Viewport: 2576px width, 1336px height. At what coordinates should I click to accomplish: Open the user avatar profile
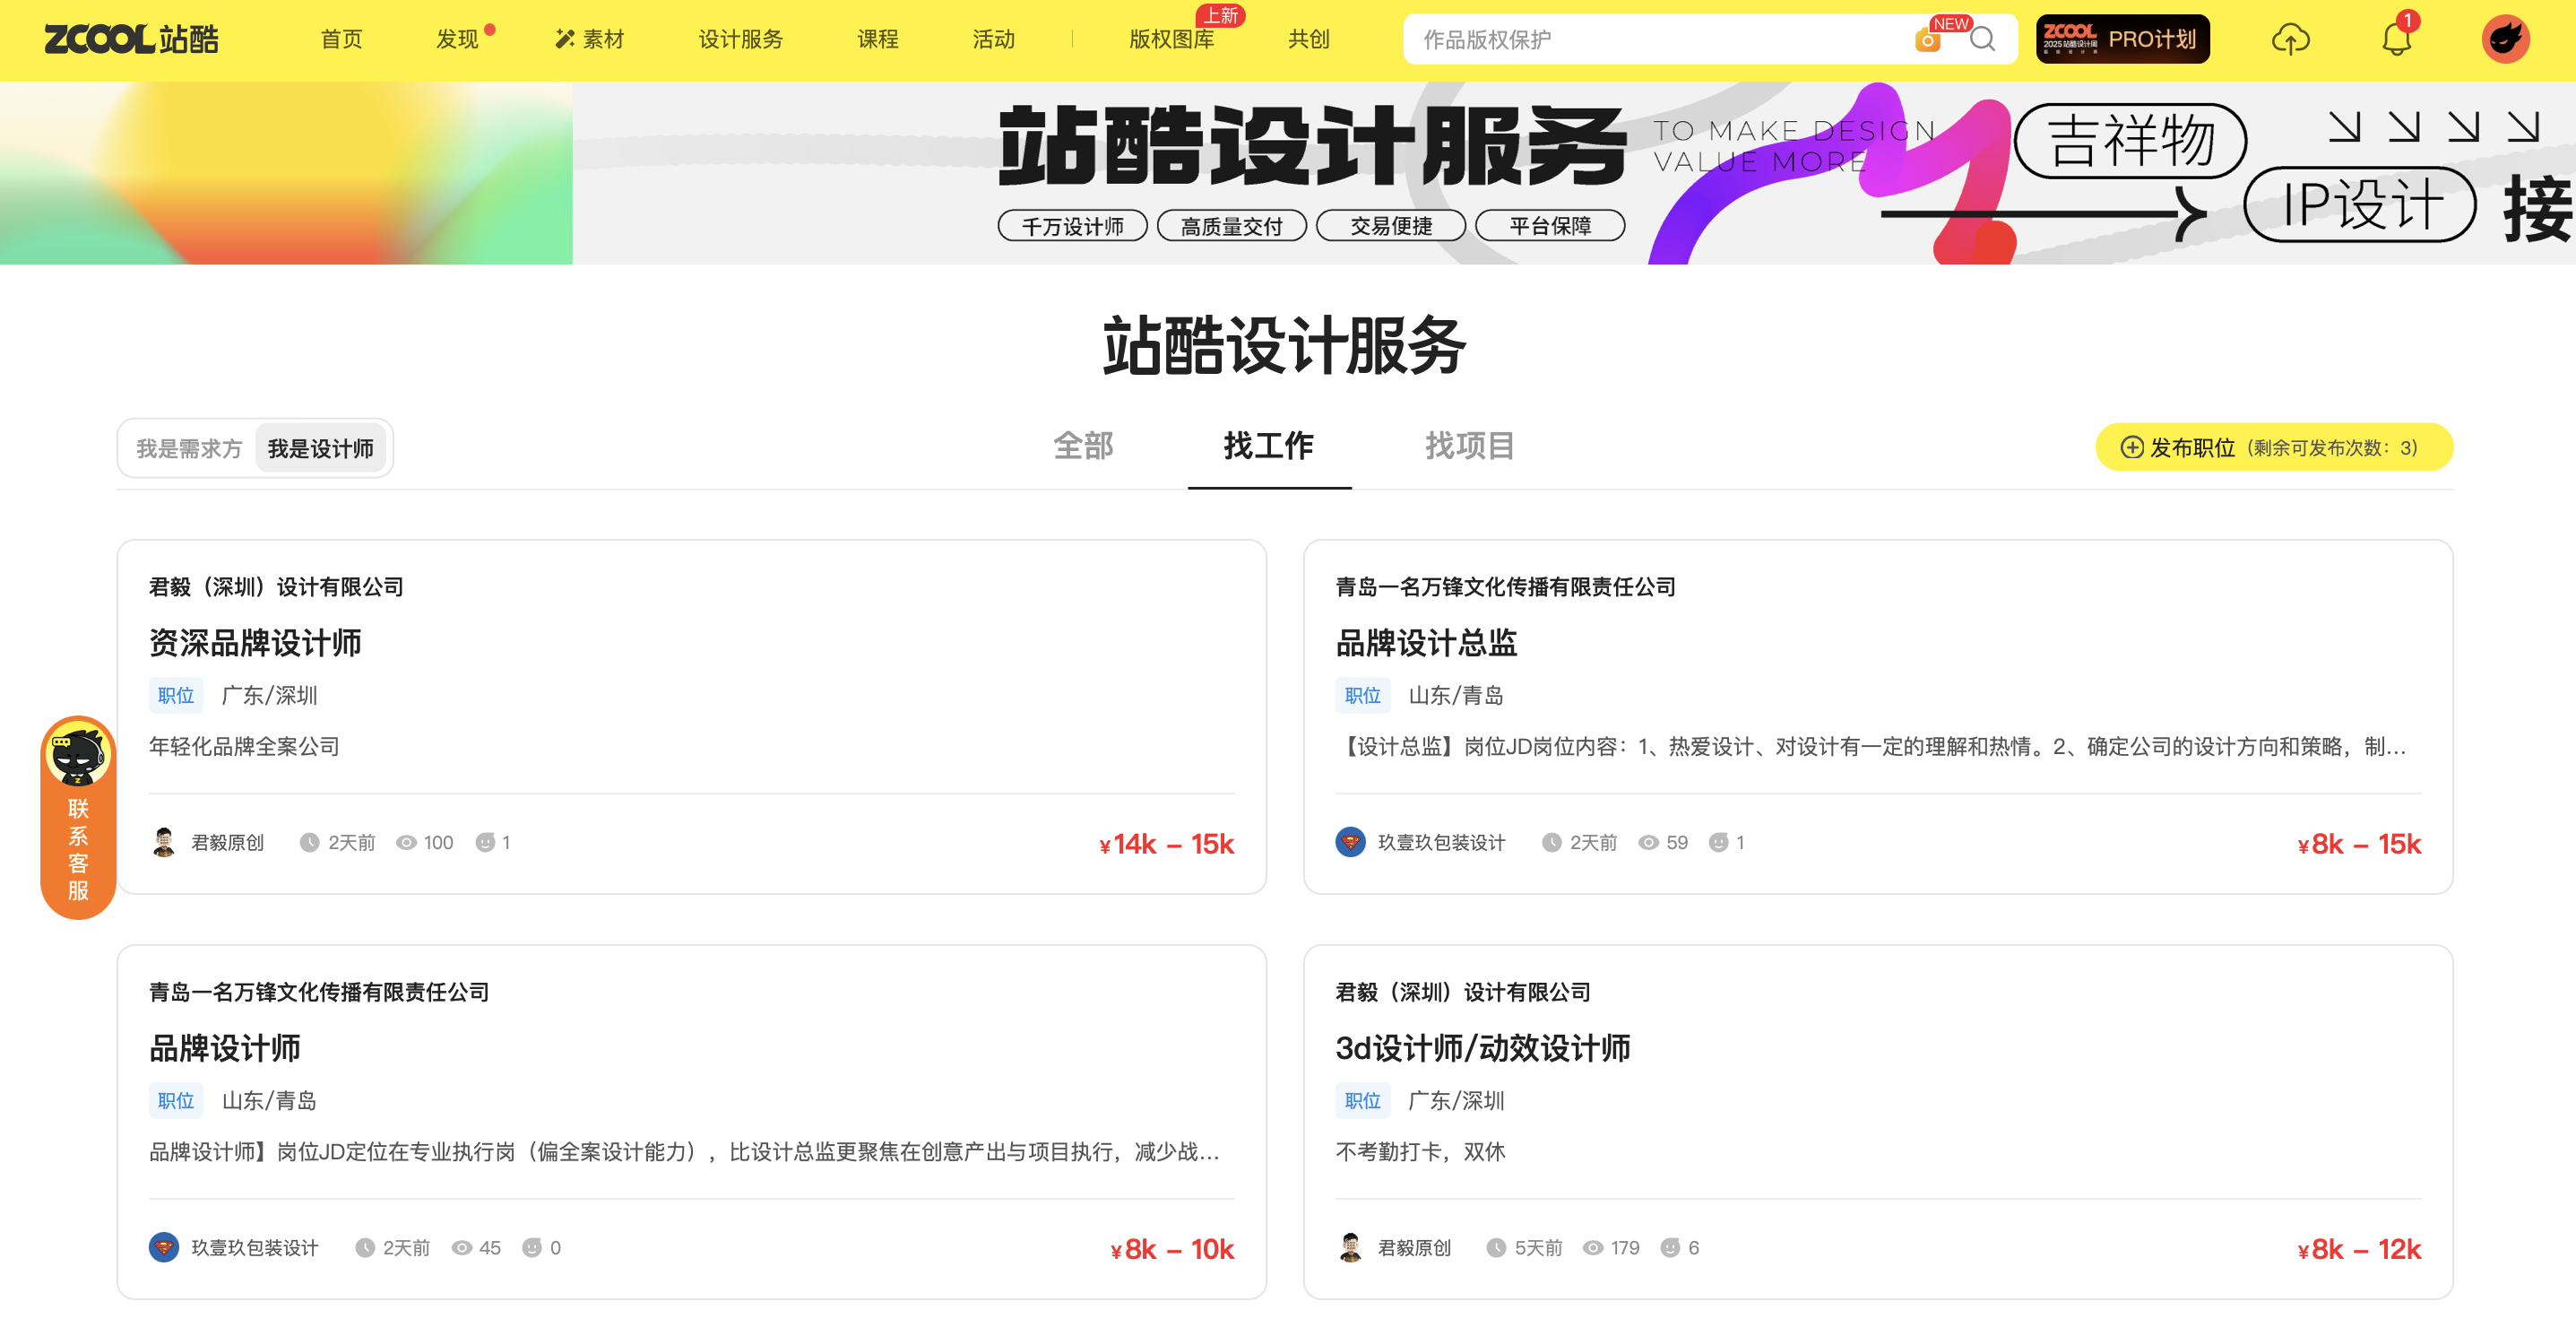coord(2505,39)
